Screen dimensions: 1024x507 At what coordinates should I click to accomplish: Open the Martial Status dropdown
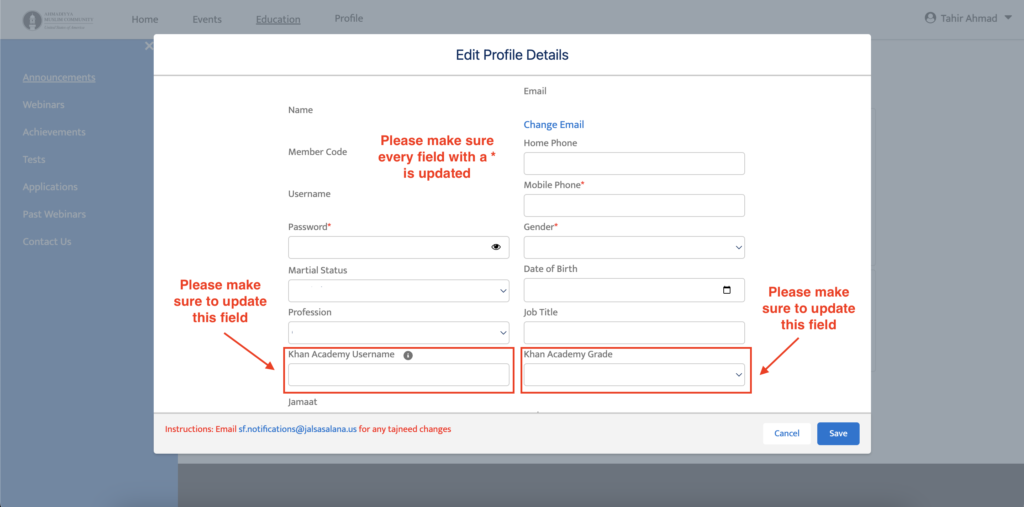[398, 290]
